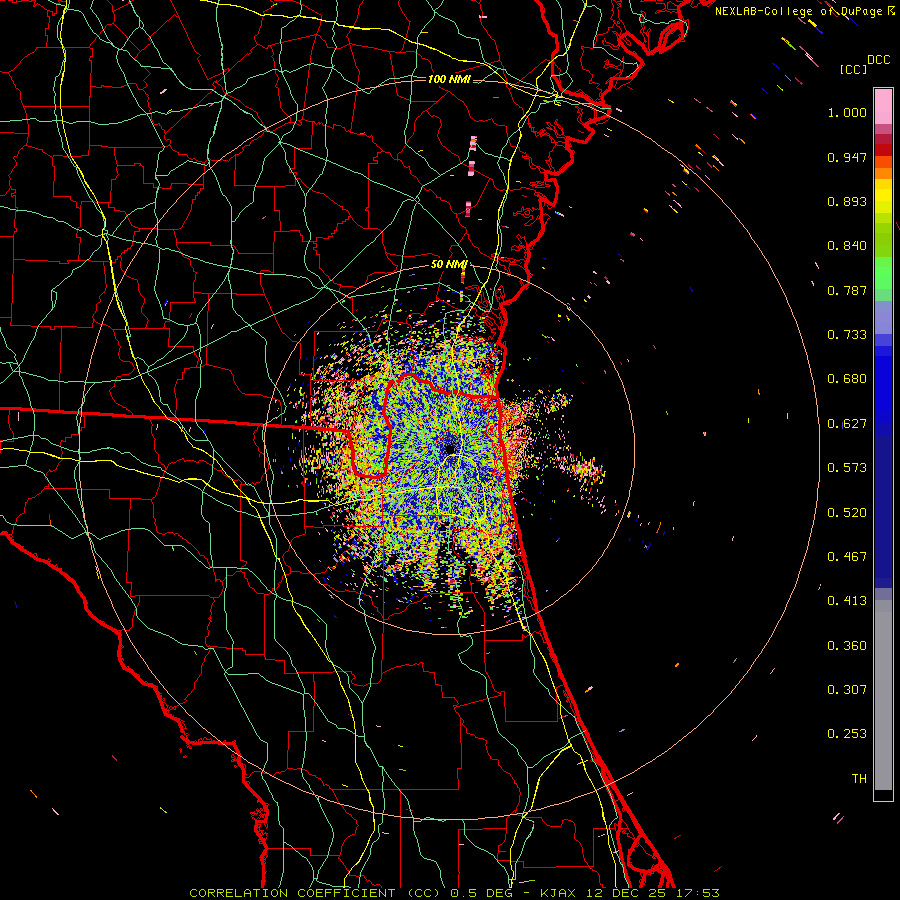
Task: Select the 0.573 color scale value
Action: coord(847,468)
